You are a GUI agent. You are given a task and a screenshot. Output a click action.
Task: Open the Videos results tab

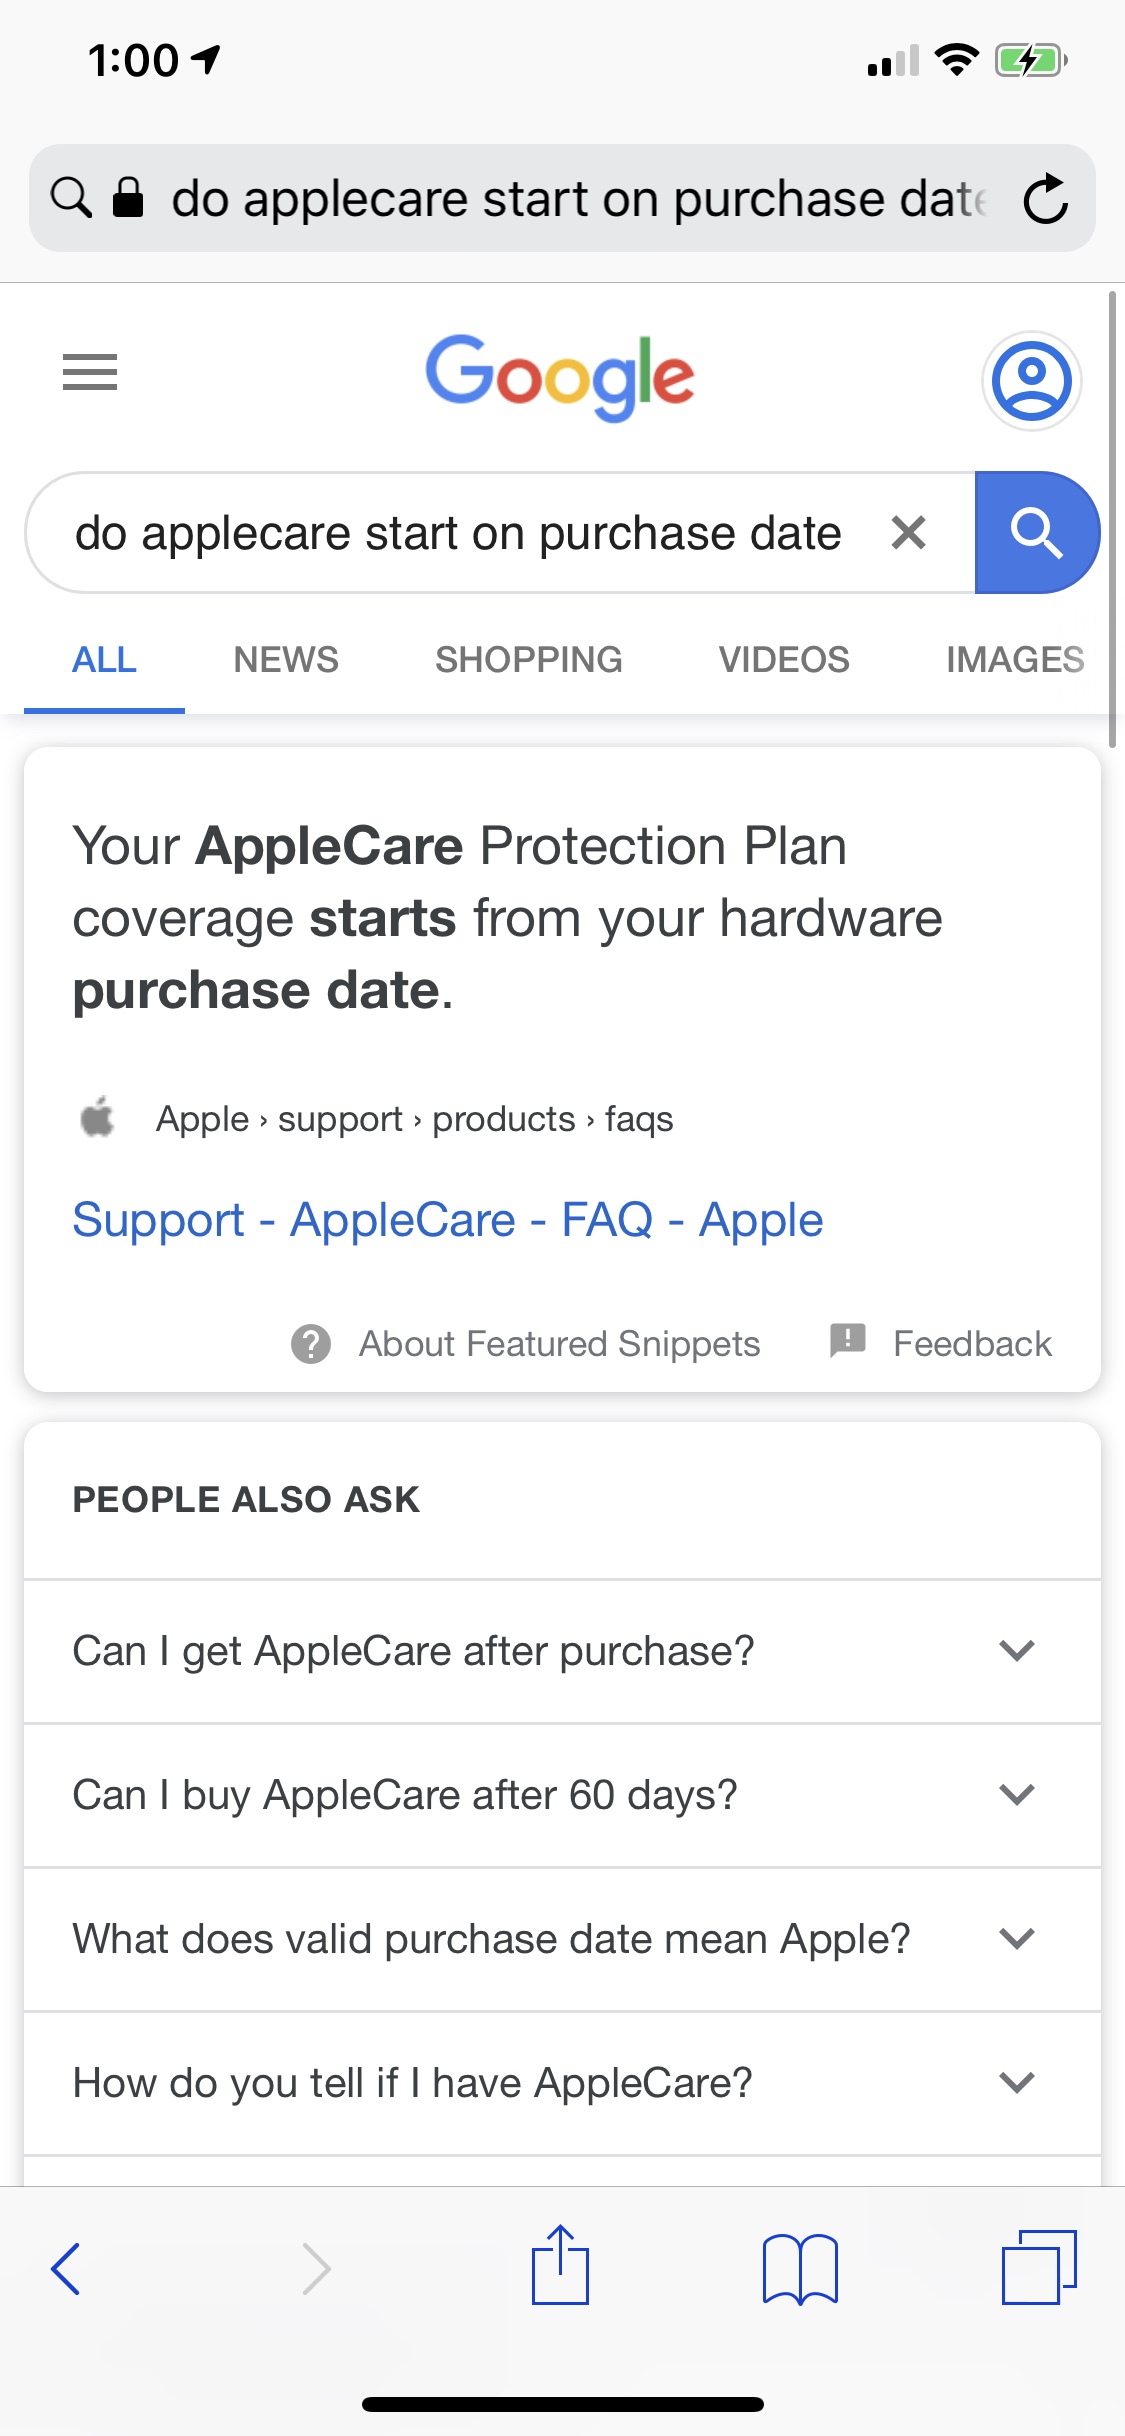click(784, 660)
